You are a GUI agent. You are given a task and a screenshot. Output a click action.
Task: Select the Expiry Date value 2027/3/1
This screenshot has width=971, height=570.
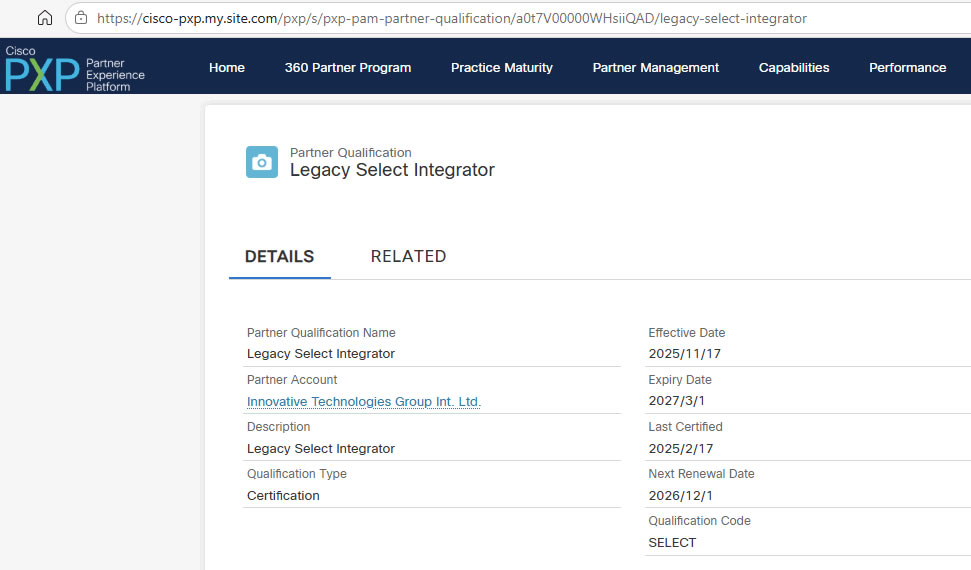coord(676,401)
